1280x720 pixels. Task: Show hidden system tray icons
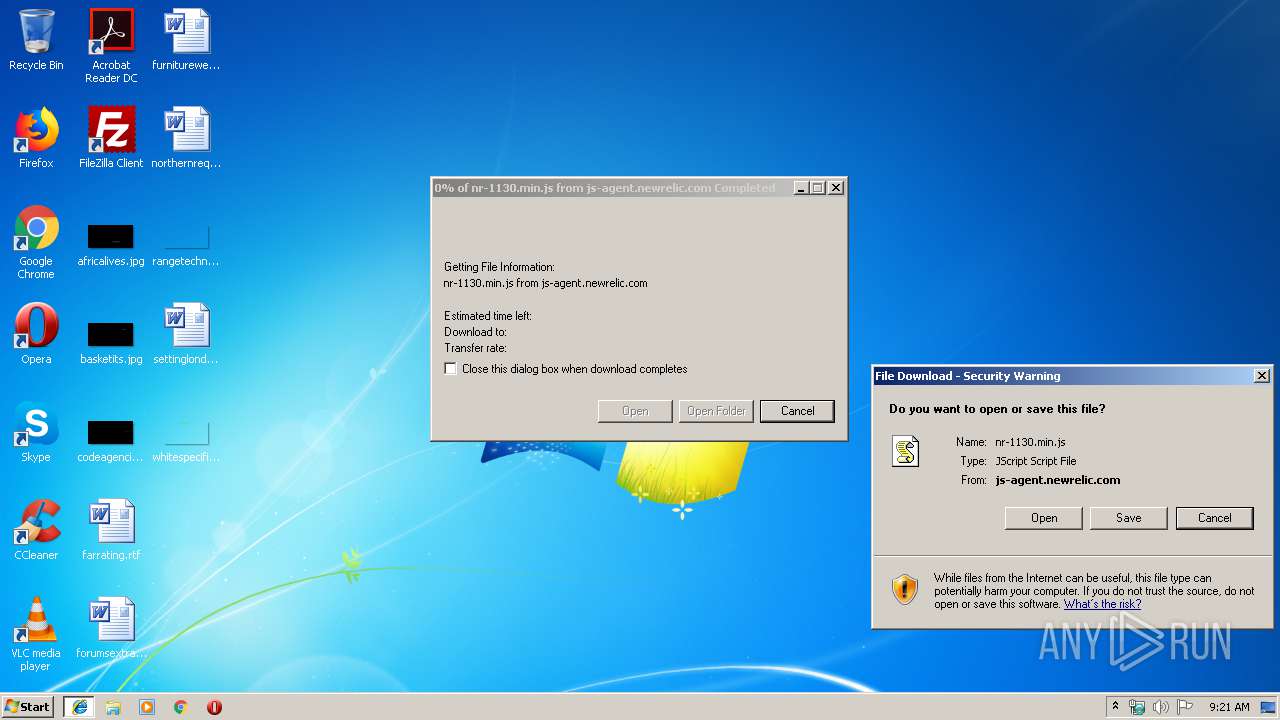[1115, 707]
